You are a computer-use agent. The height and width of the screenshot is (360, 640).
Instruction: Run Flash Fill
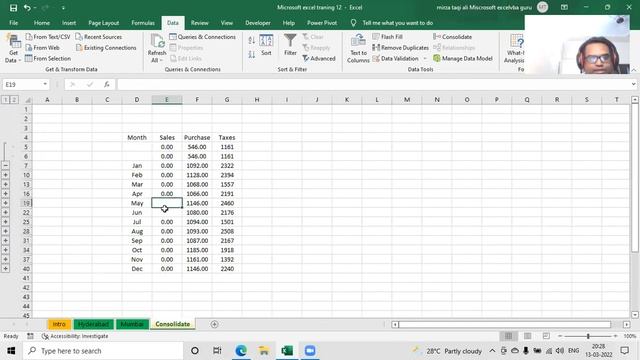(x=387, y=37)
